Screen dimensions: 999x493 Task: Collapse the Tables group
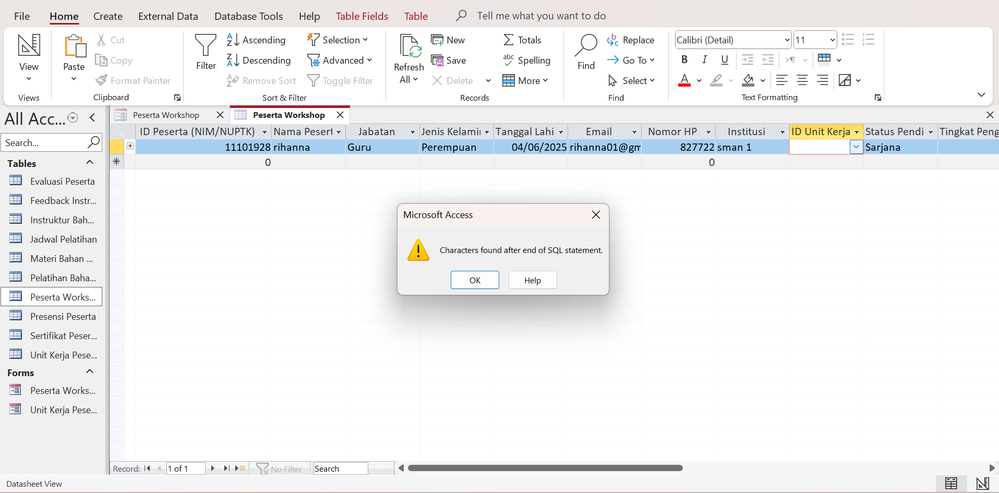90,163
